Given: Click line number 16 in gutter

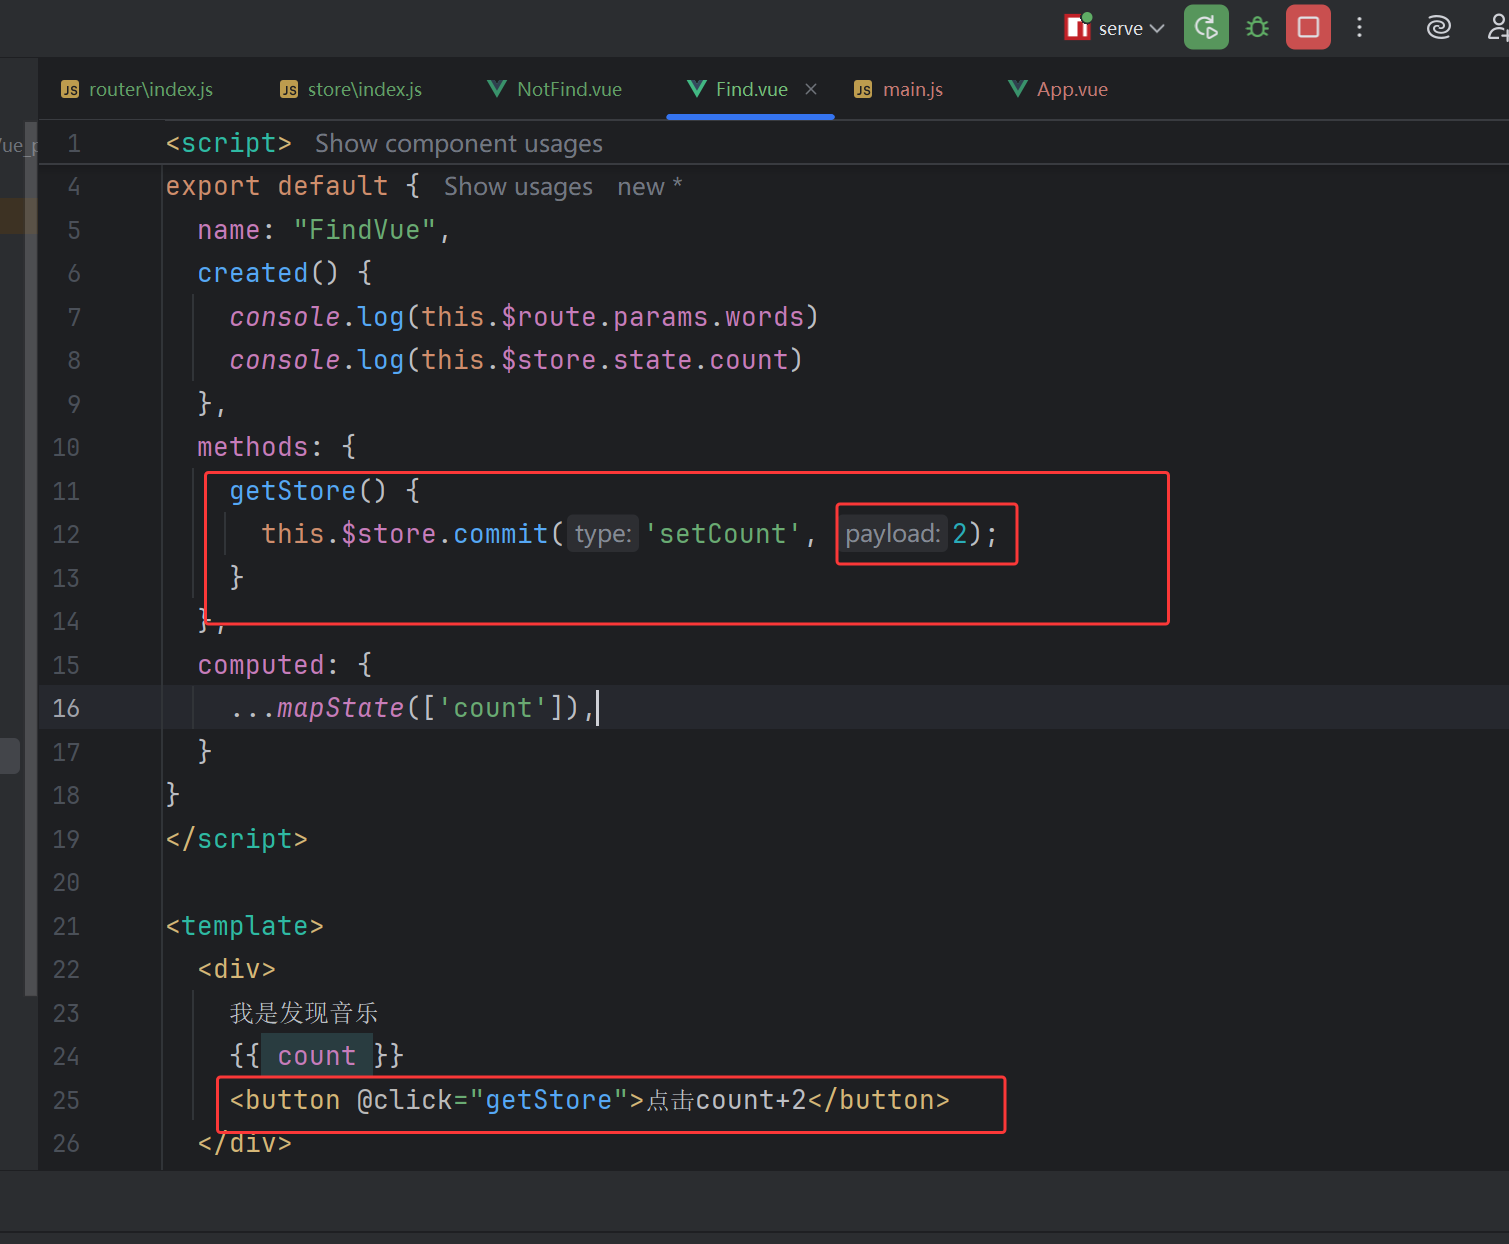Looking at the screenshot, I should (x=66, y=708).
